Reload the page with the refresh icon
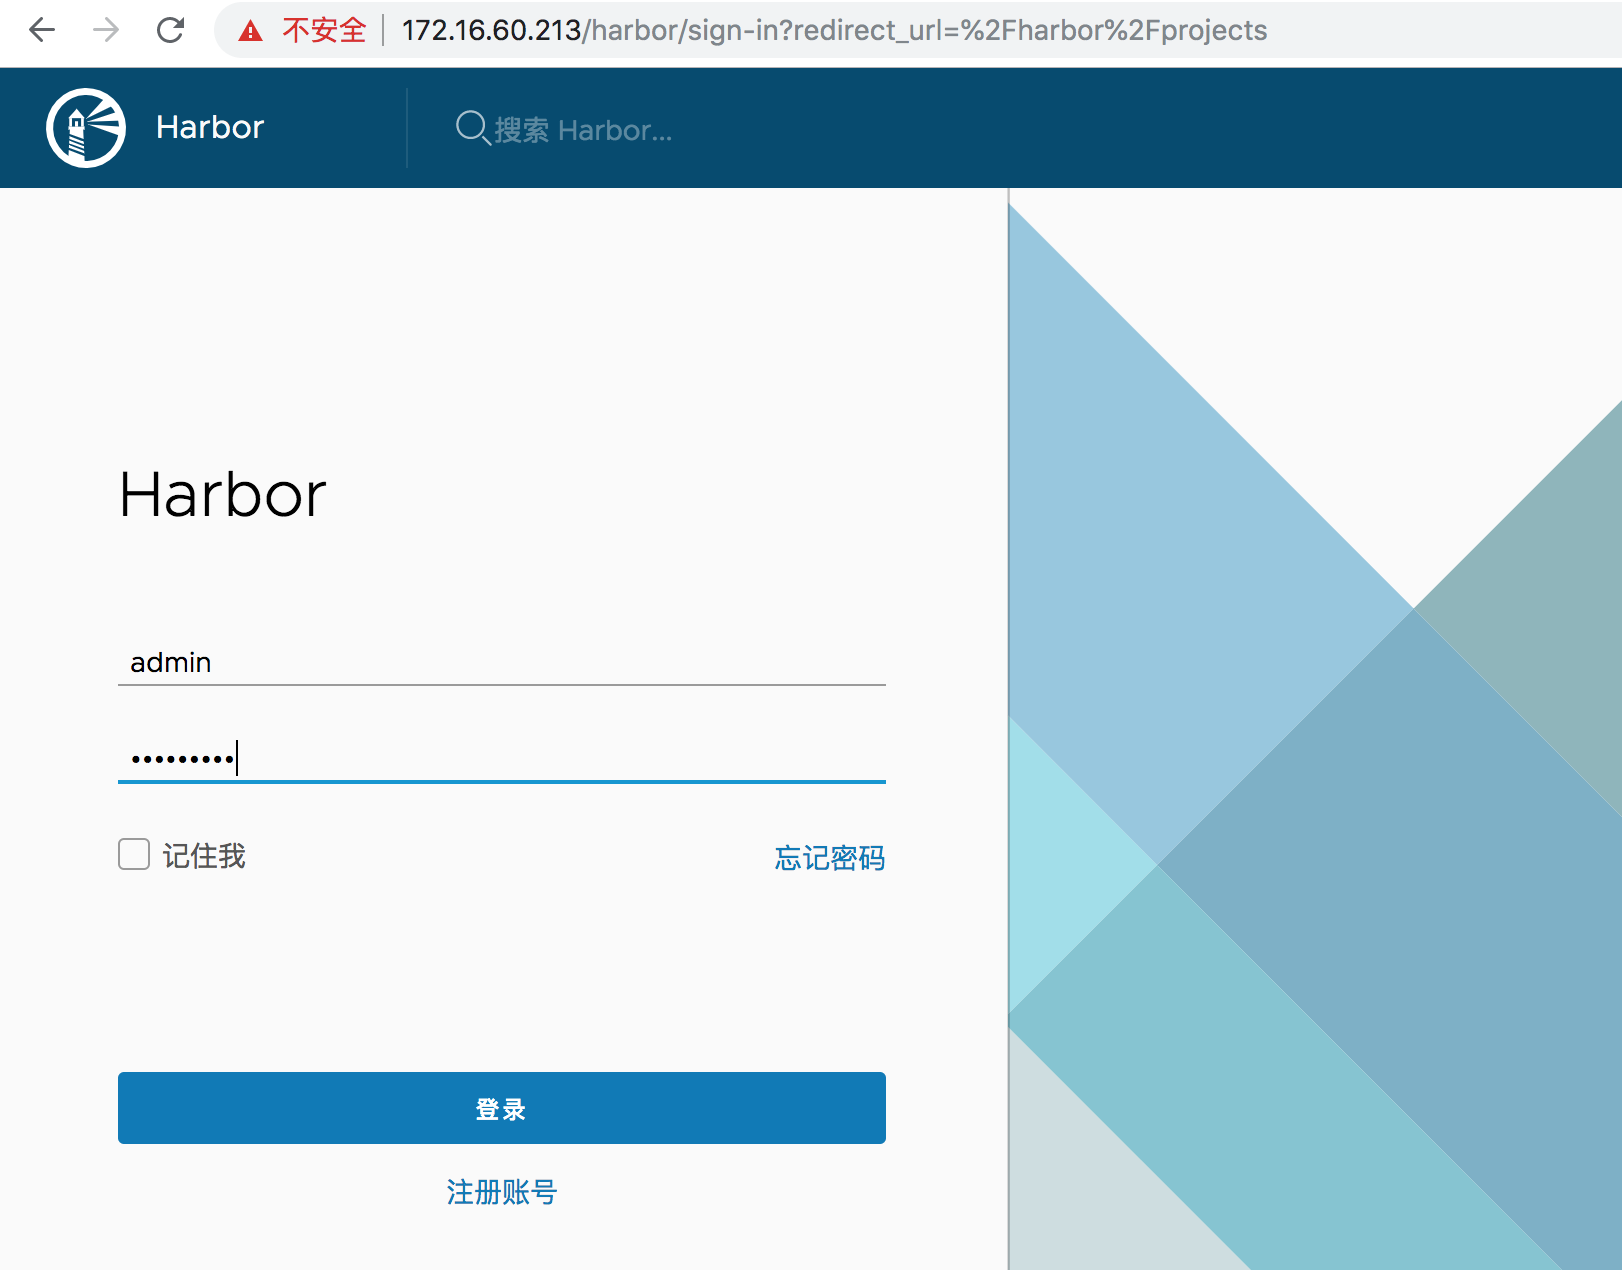Image resolution: width=1622 pixels, height=1270 pixels. pos(171,30)
